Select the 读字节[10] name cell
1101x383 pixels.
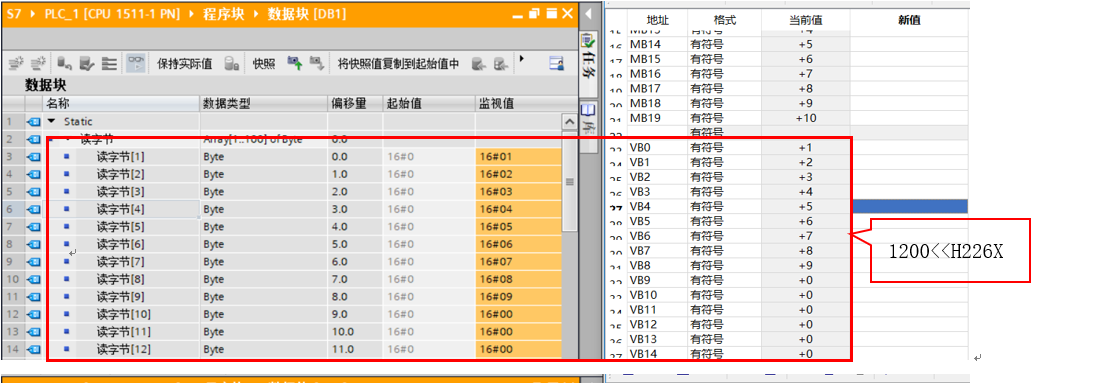coord(121,314)
